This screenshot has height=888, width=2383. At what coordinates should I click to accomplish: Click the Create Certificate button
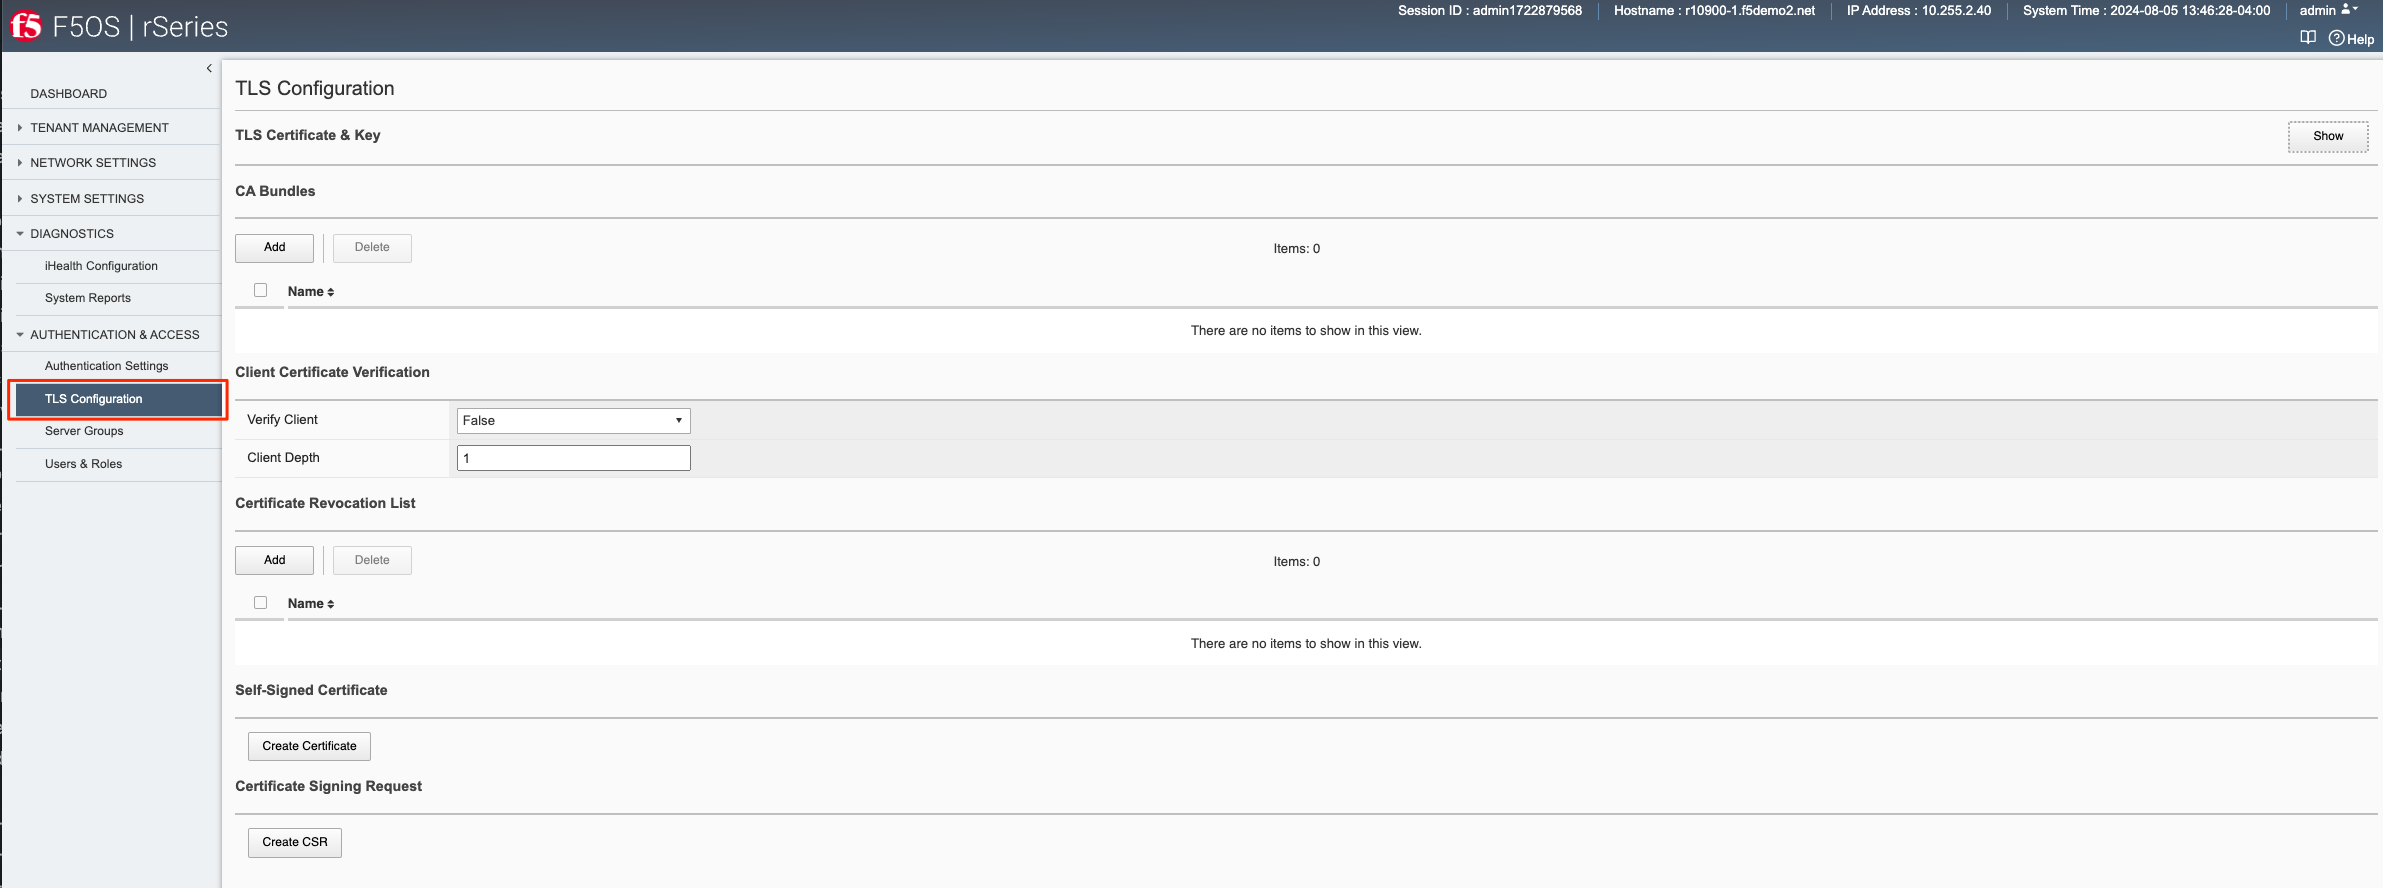(x=309, y=747)
